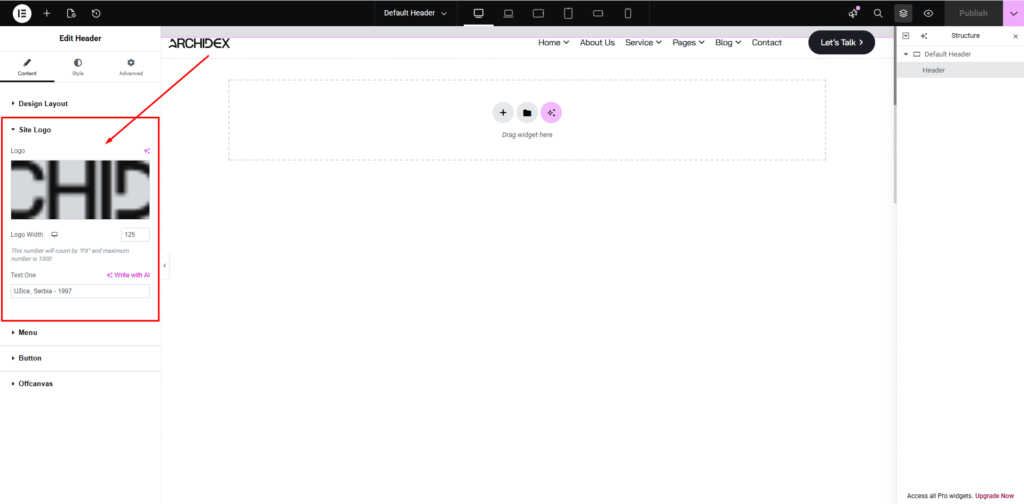Click the Elementor logo menu icon
Screen dimensions: 1024x504
22,13
